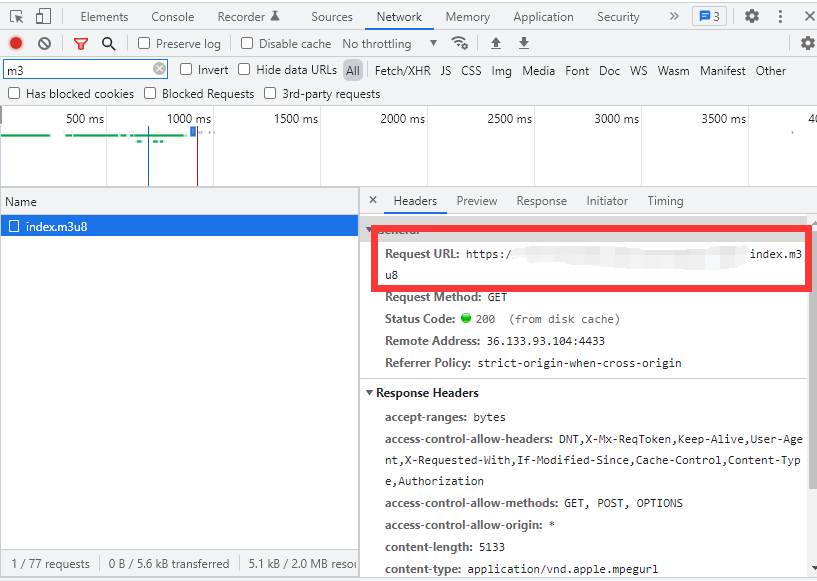Close the request details pane
The width and height of the screenshot is (817, 581).
coord(373,200)
